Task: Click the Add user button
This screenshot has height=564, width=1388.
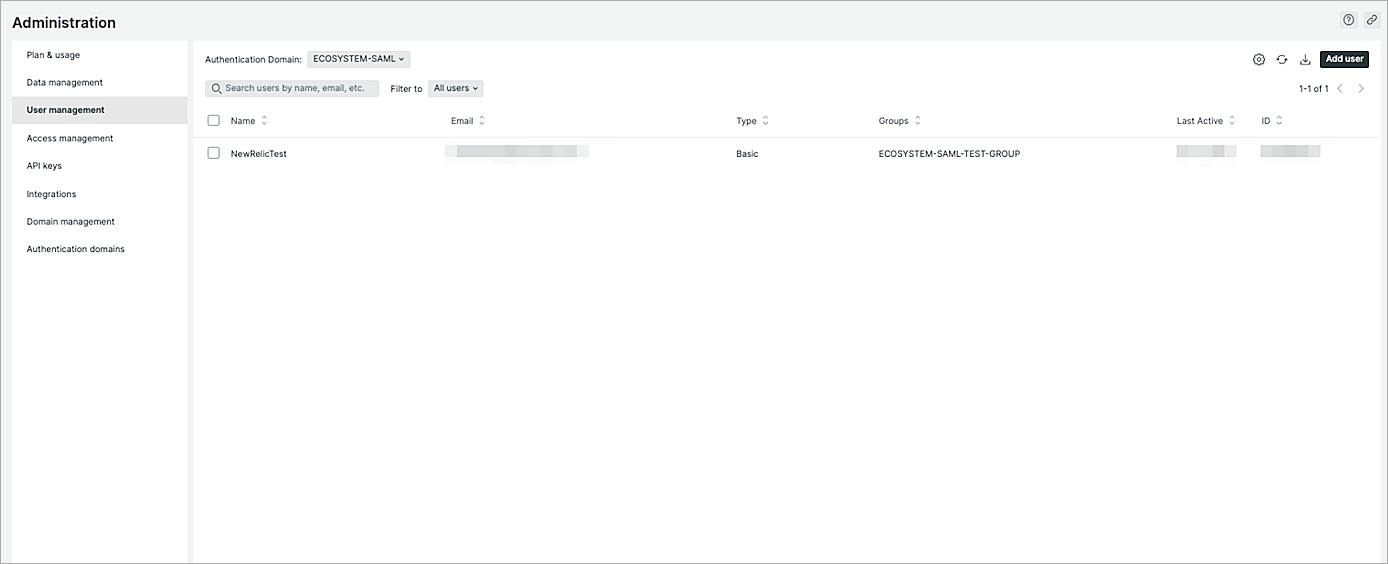Action: [1344, 60]
